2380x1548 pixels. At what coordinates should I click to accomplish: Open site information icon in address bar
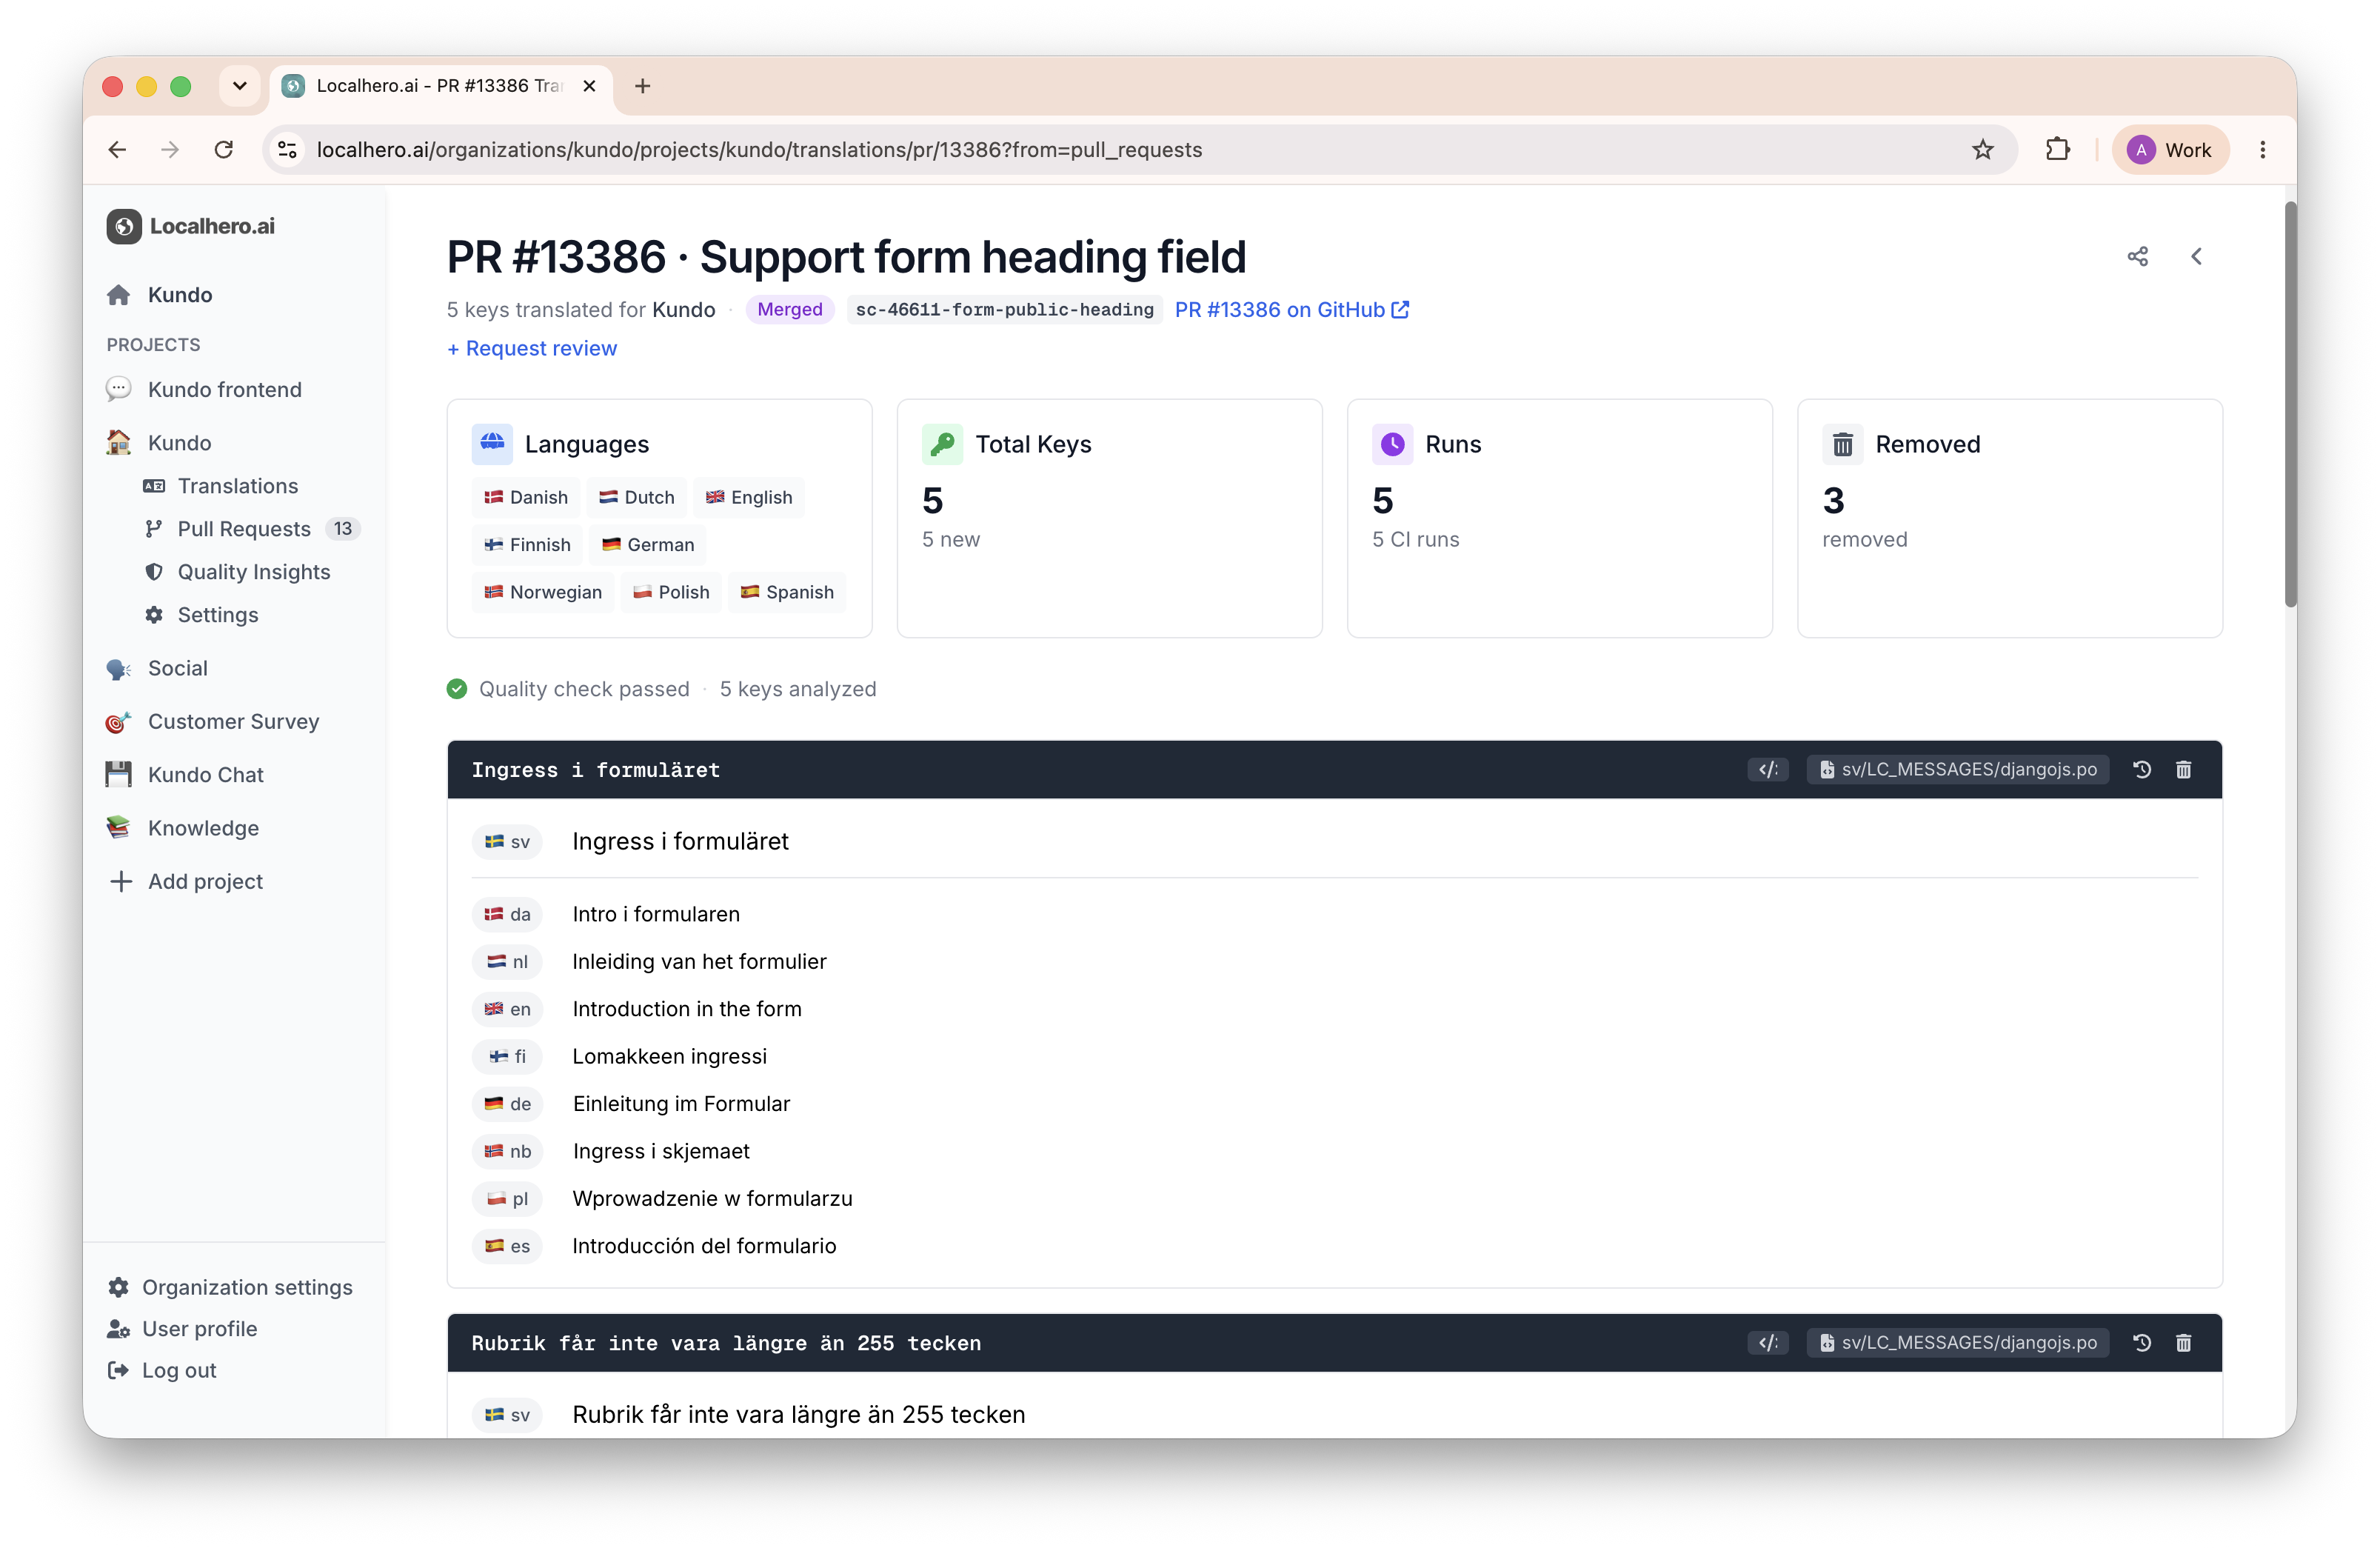(288, 150)
